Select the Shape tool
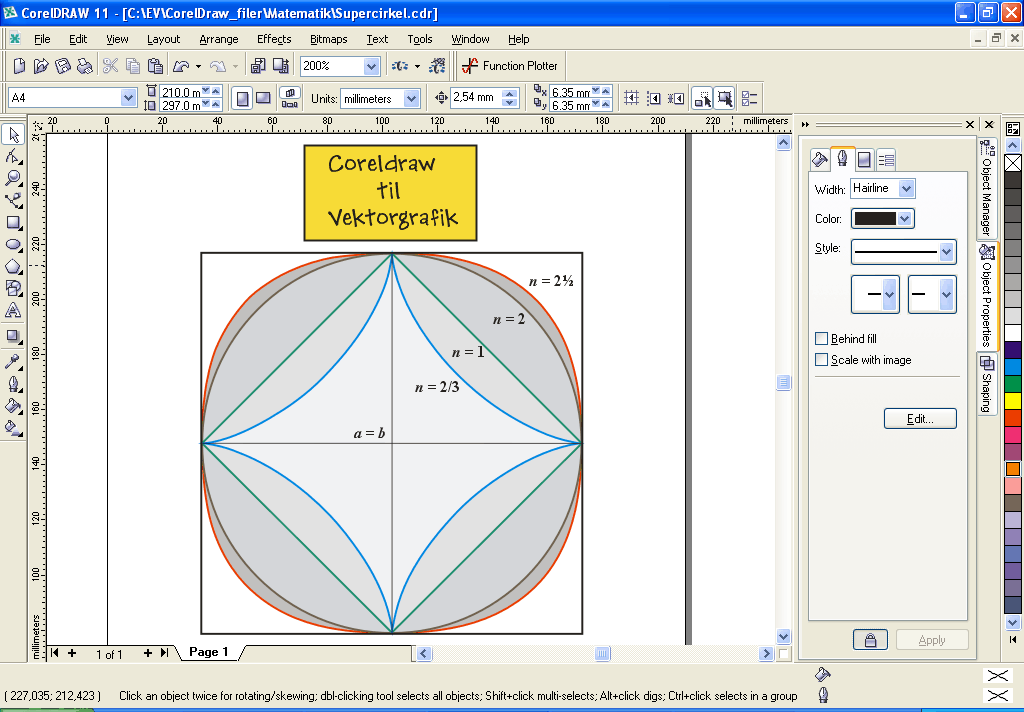This screenshot has height=712, width=1024. click(13, 157)
